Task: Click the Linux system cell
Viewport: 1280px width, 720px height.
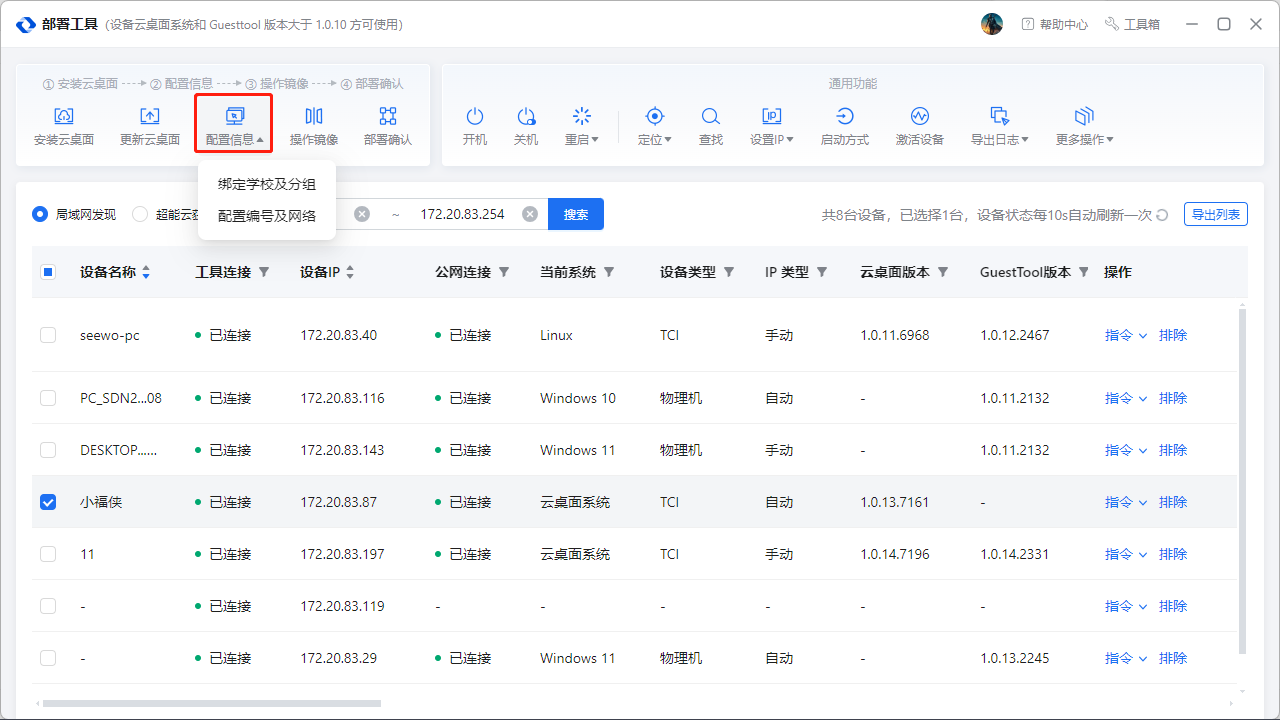Action: (556, 335)
